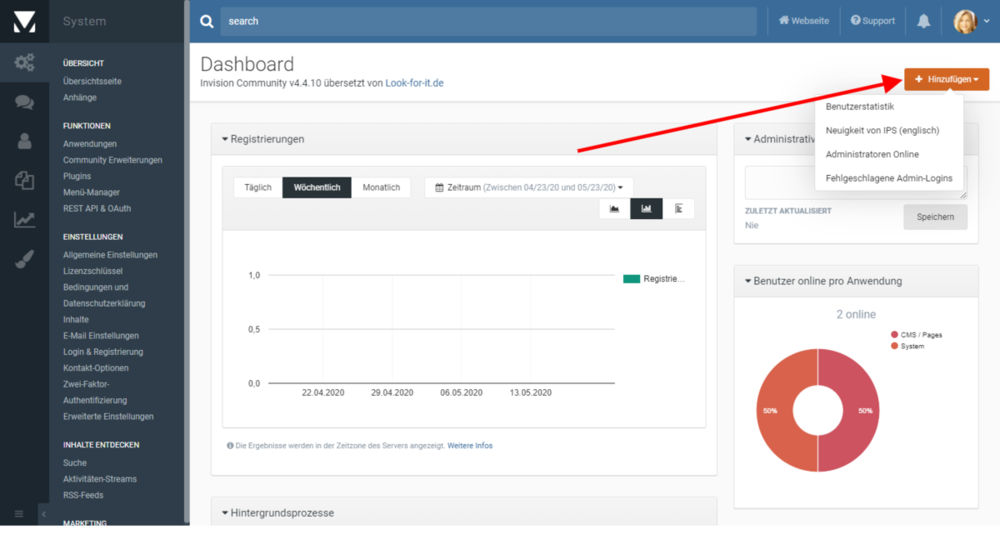Open Anhänge in sidebar
This screenshot has height=560, width=1000.
coord(80,98)
